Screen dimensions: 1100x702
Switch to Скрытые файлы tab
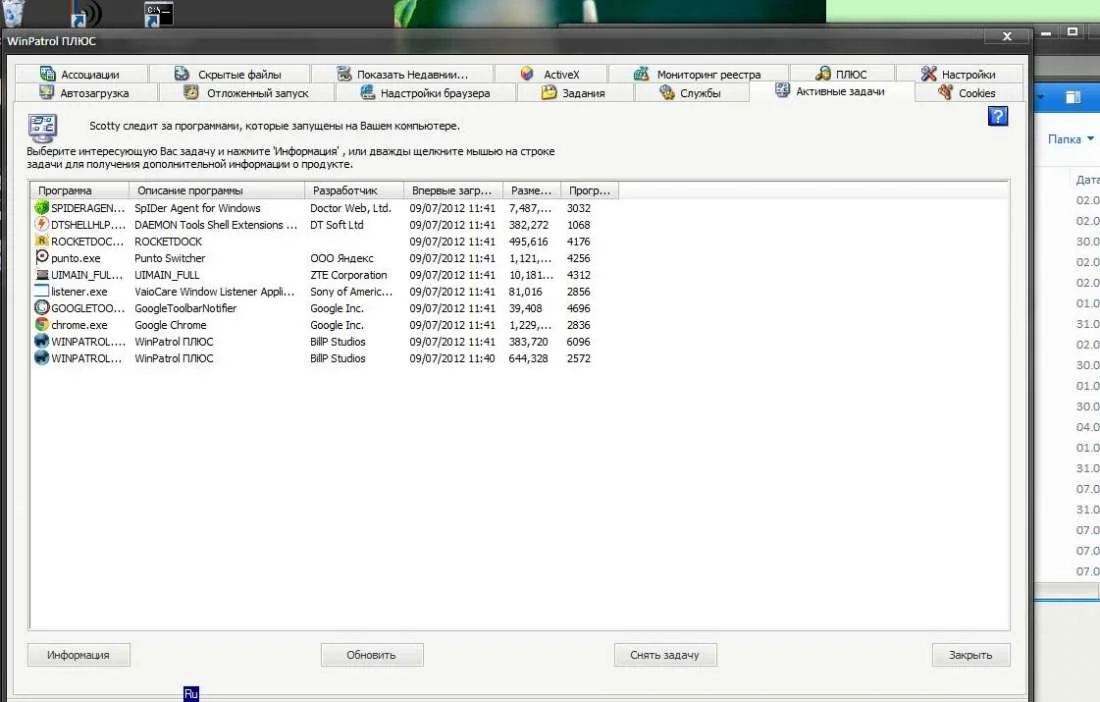point(229,74)
